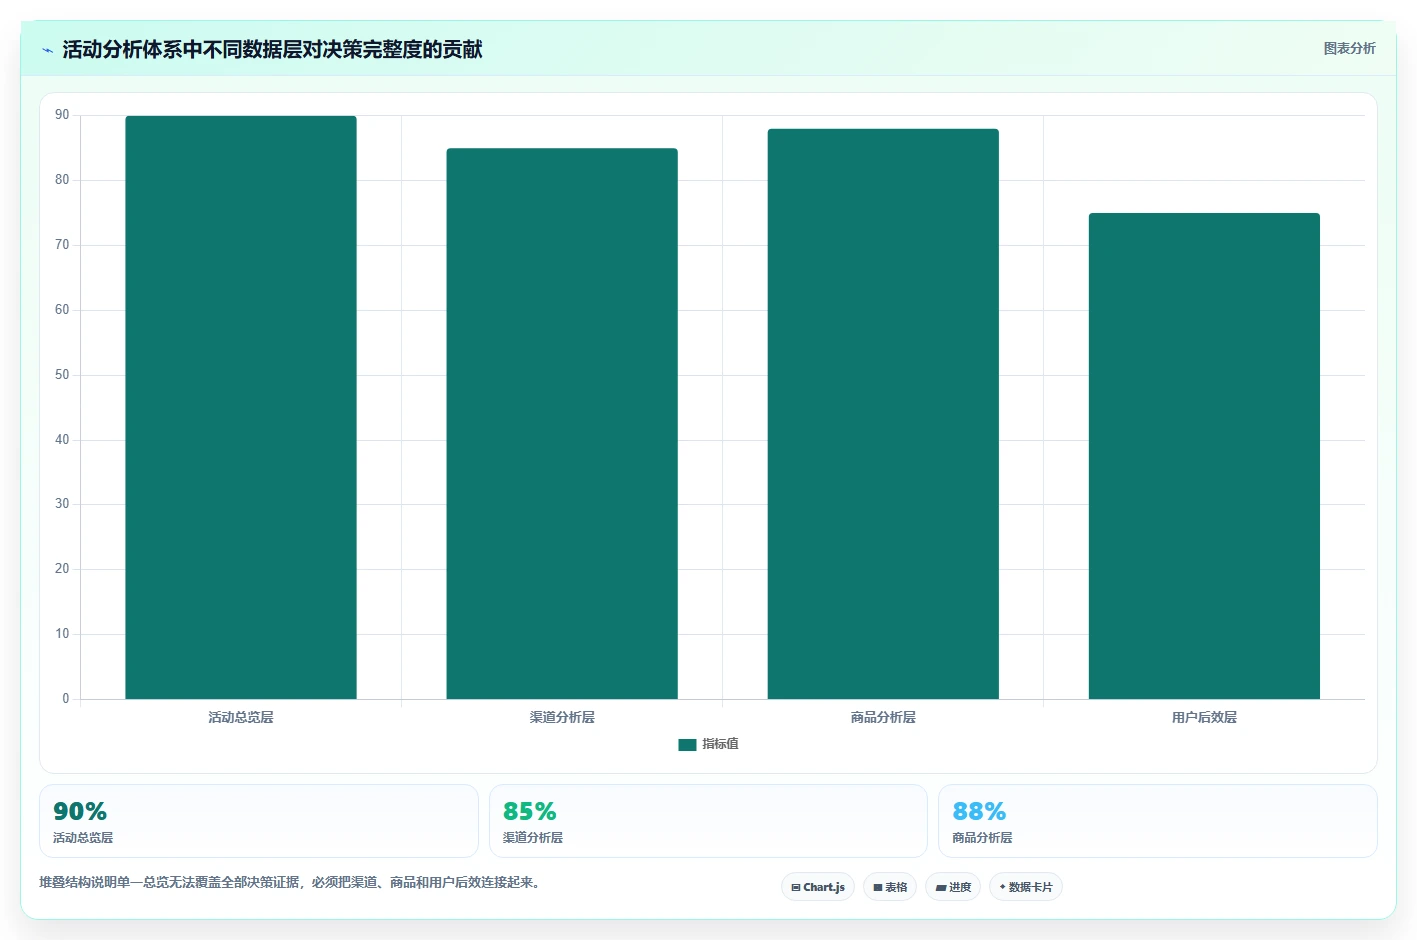Click the y-axis value 20
The height and width of the screenshot is (940, 1417).
62,569
